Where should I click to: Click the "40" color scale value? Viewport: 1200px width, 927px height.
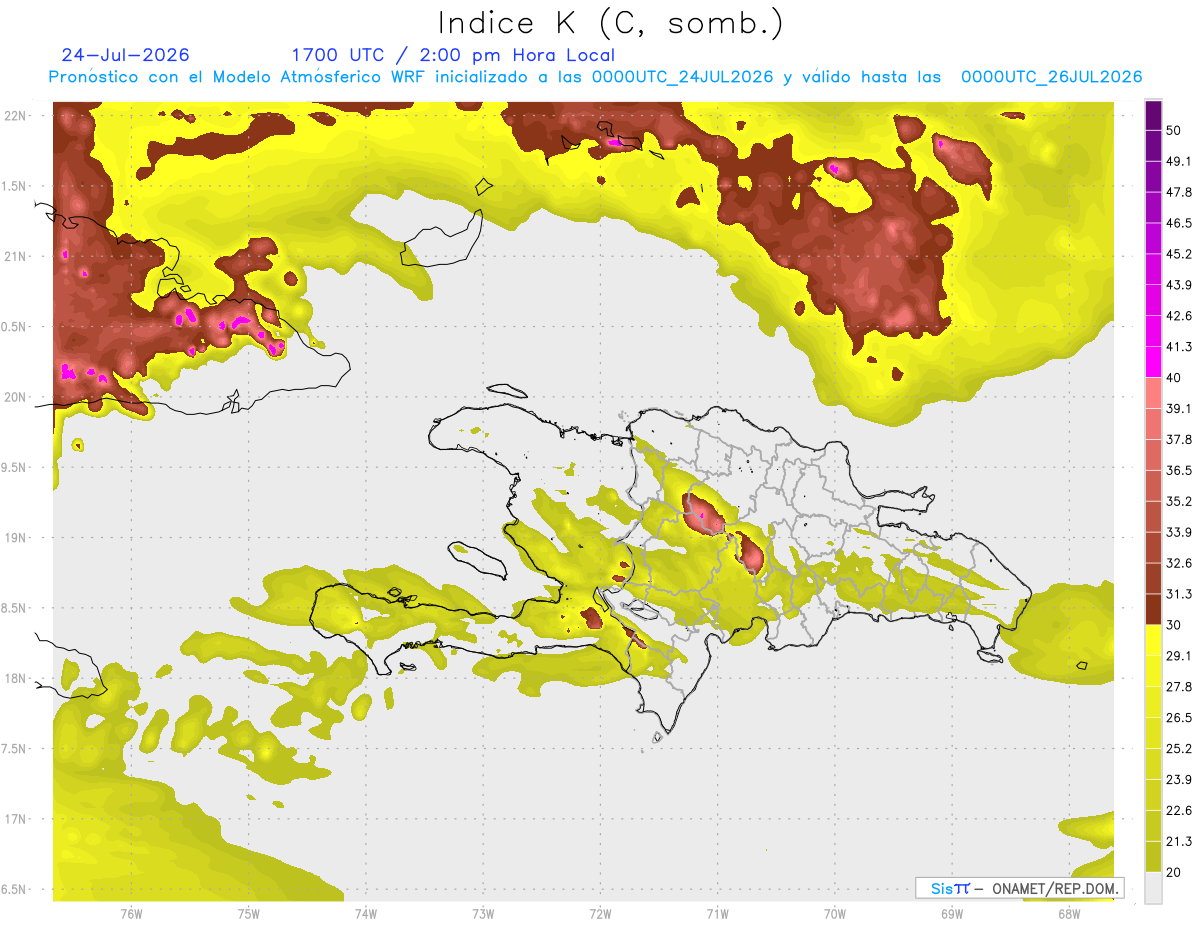click(x=1173, y=378)
